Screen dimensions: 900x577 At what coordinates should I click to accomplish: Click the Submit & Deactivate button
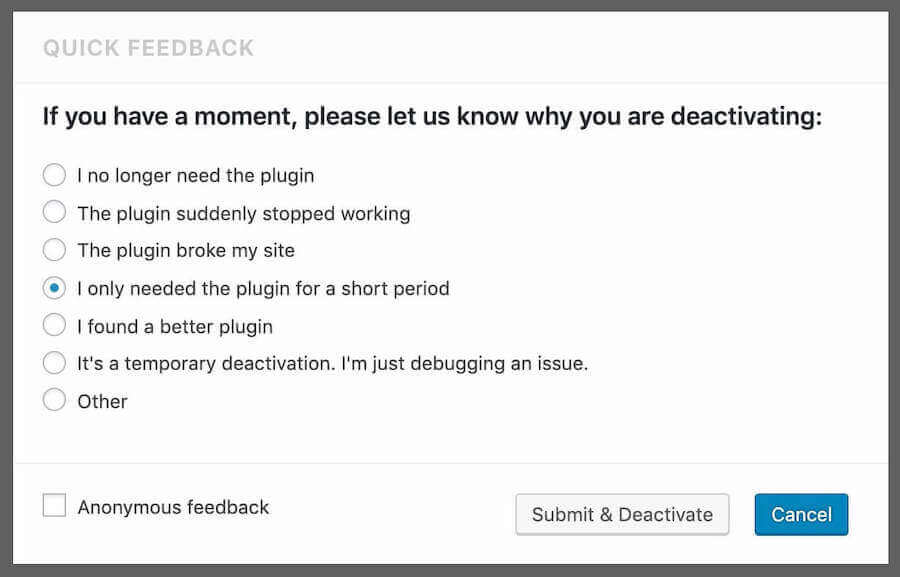tap(622, 514)
